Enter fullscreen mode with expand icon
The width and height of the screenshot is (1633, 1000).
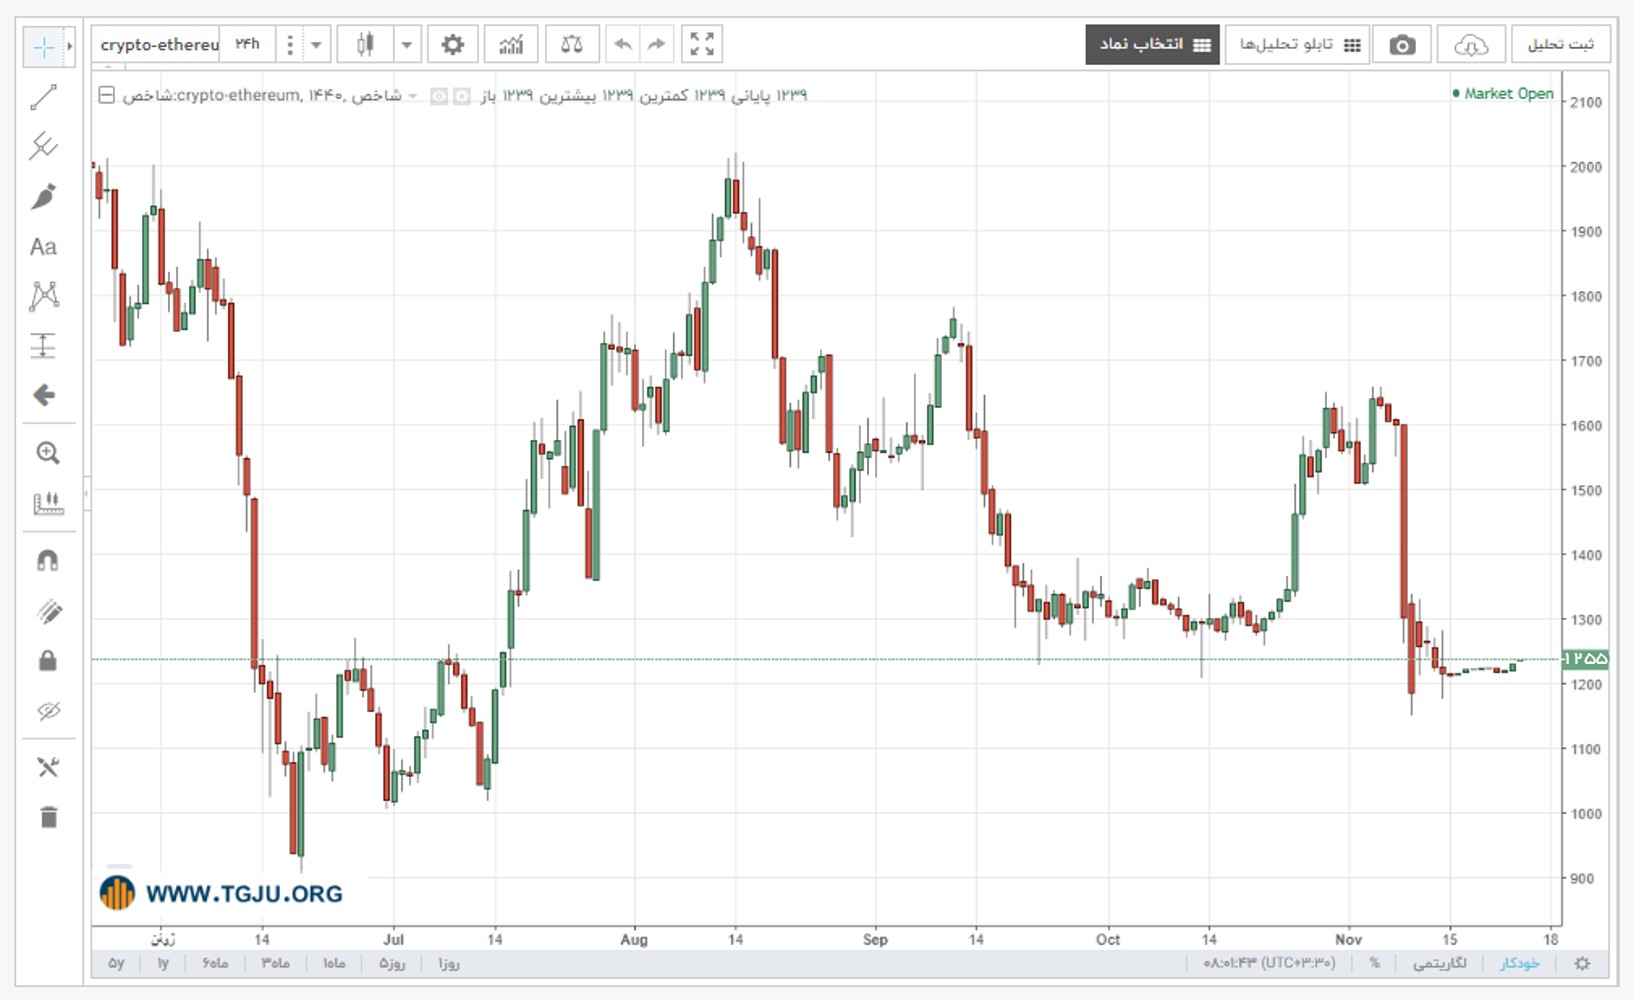[702, 45]
